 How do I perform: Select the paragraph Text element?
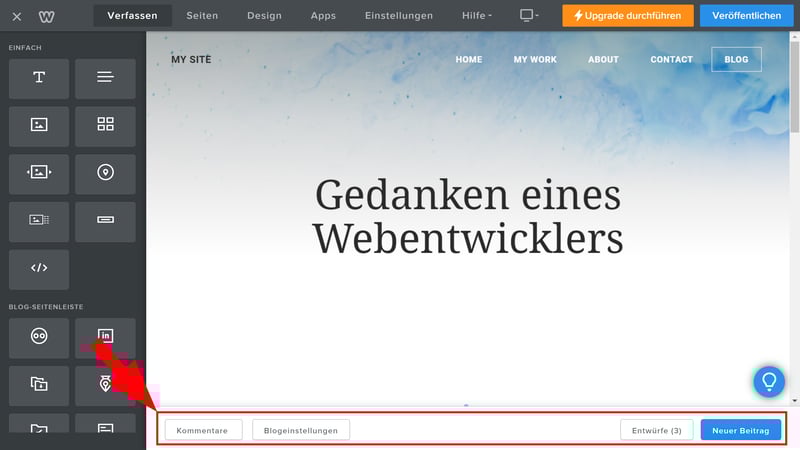click(105, 78)
